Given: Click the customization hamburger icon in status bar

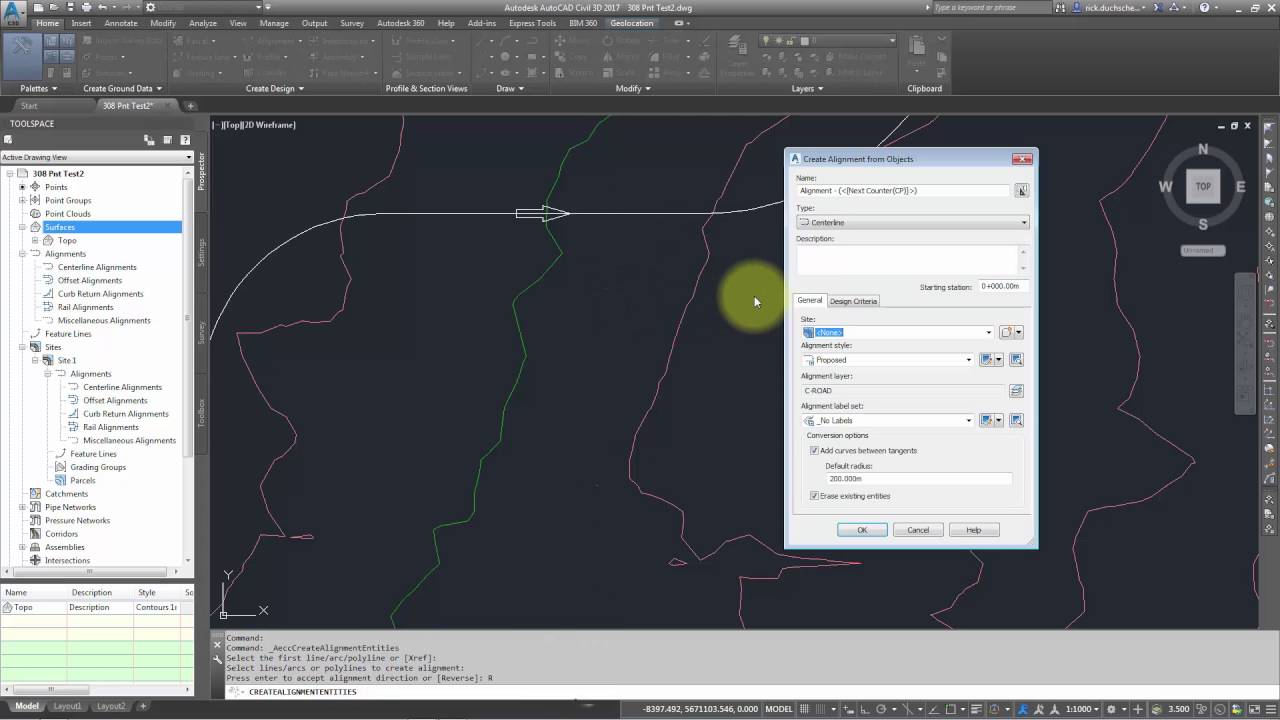Looking at the screenshot, I should (1270, 709).
